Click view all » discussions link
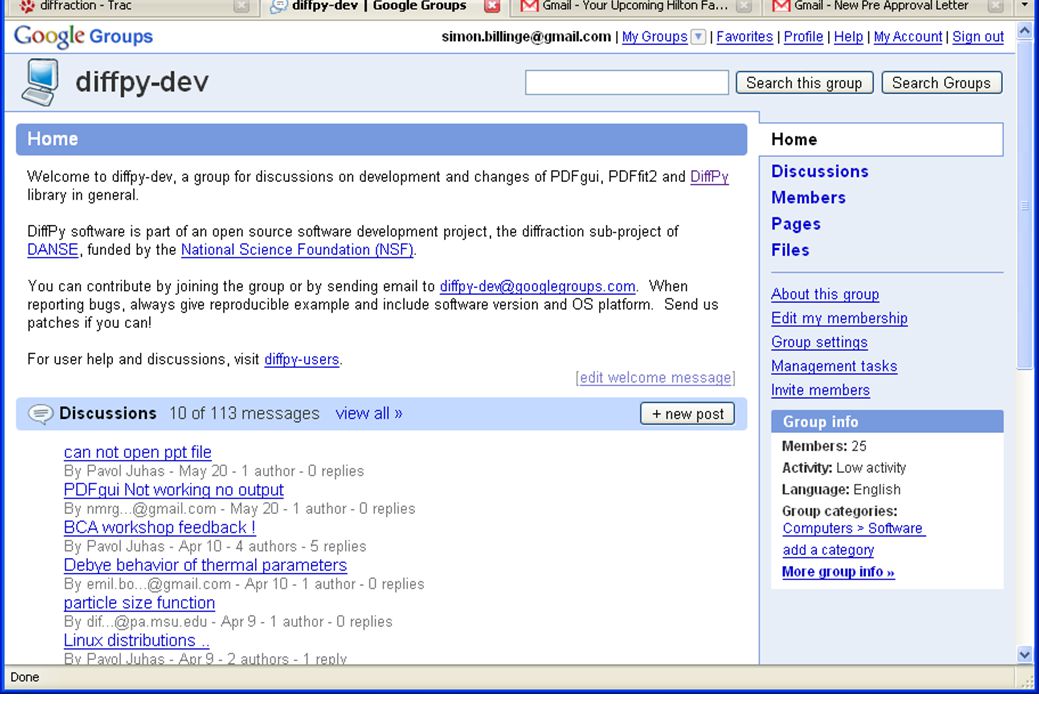The width and height of the screenshot is (1039, 720). click(x=368, y=414)
